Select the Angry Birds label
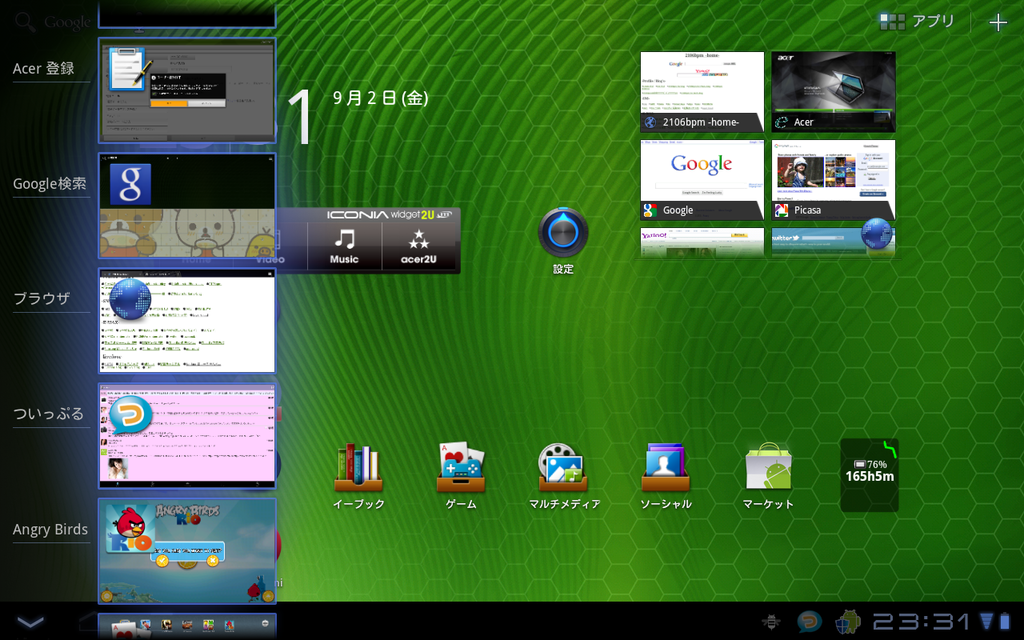 point(50,529)
